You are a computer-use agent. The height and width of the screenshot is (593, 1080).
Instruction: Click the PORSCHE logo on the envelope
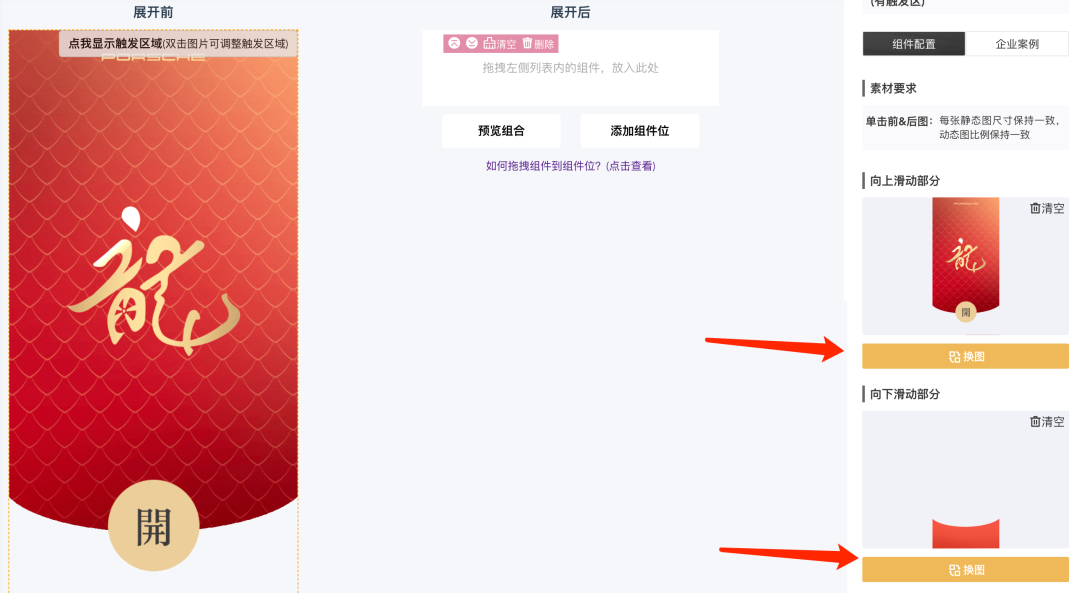click(153, 58)
